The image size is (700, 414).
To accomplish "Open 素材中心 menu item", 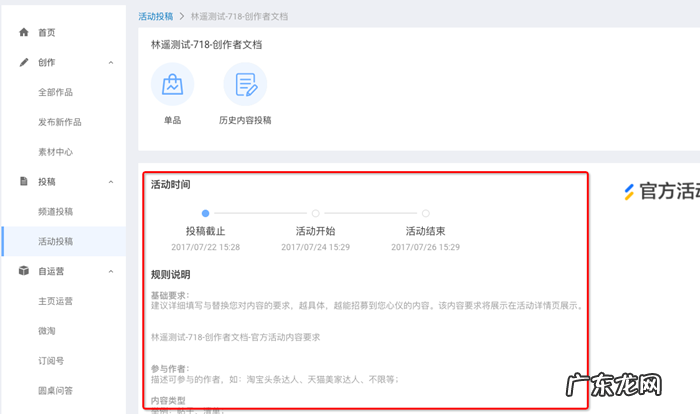I will (55, 152).
